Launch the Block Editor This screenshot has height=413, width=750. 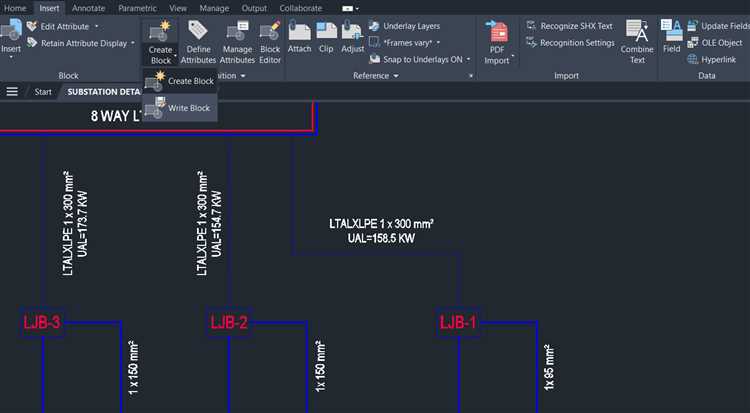pyautogui.click(x=270, y=42)
